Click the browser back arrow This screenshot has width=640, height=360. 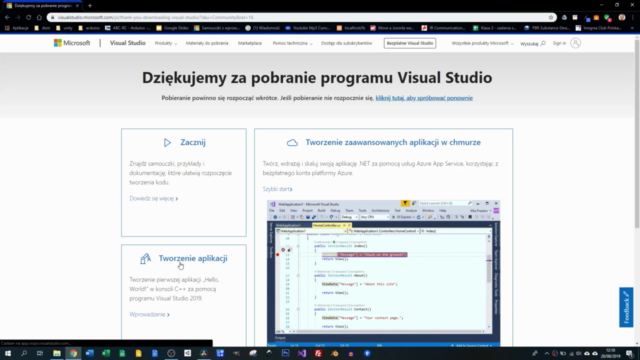coord(7,17)
